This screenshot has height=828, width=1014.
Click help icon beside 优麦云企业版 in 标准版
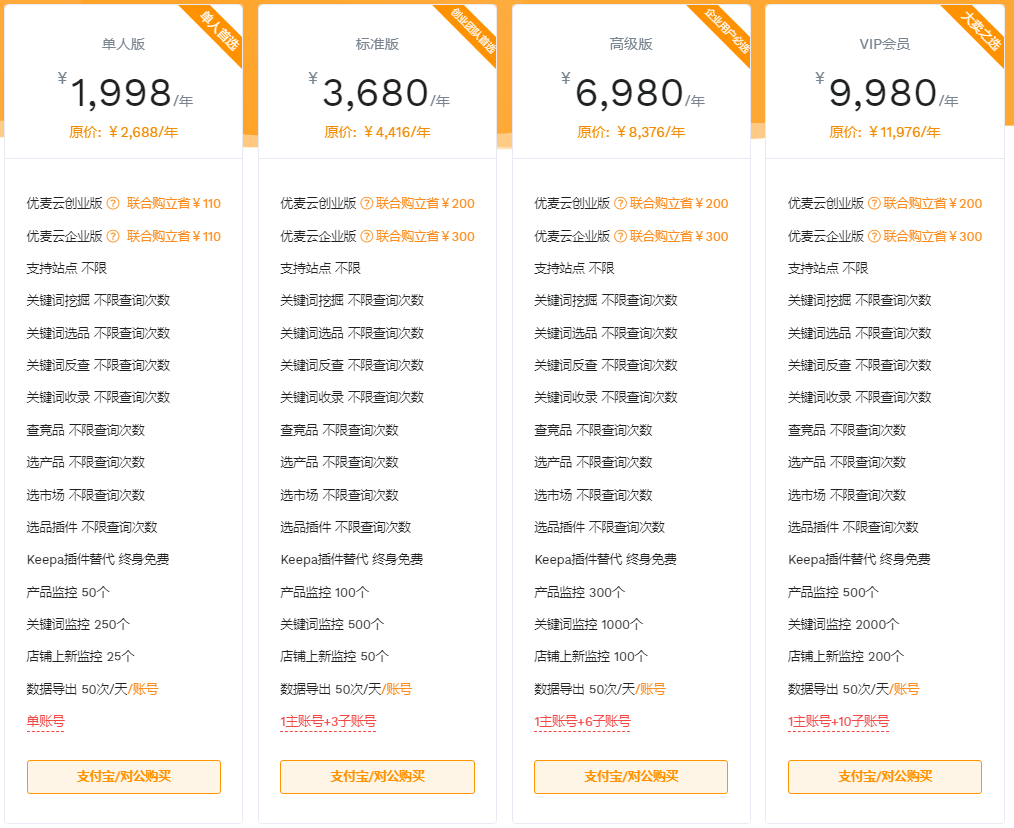click(x=367, y=237)
